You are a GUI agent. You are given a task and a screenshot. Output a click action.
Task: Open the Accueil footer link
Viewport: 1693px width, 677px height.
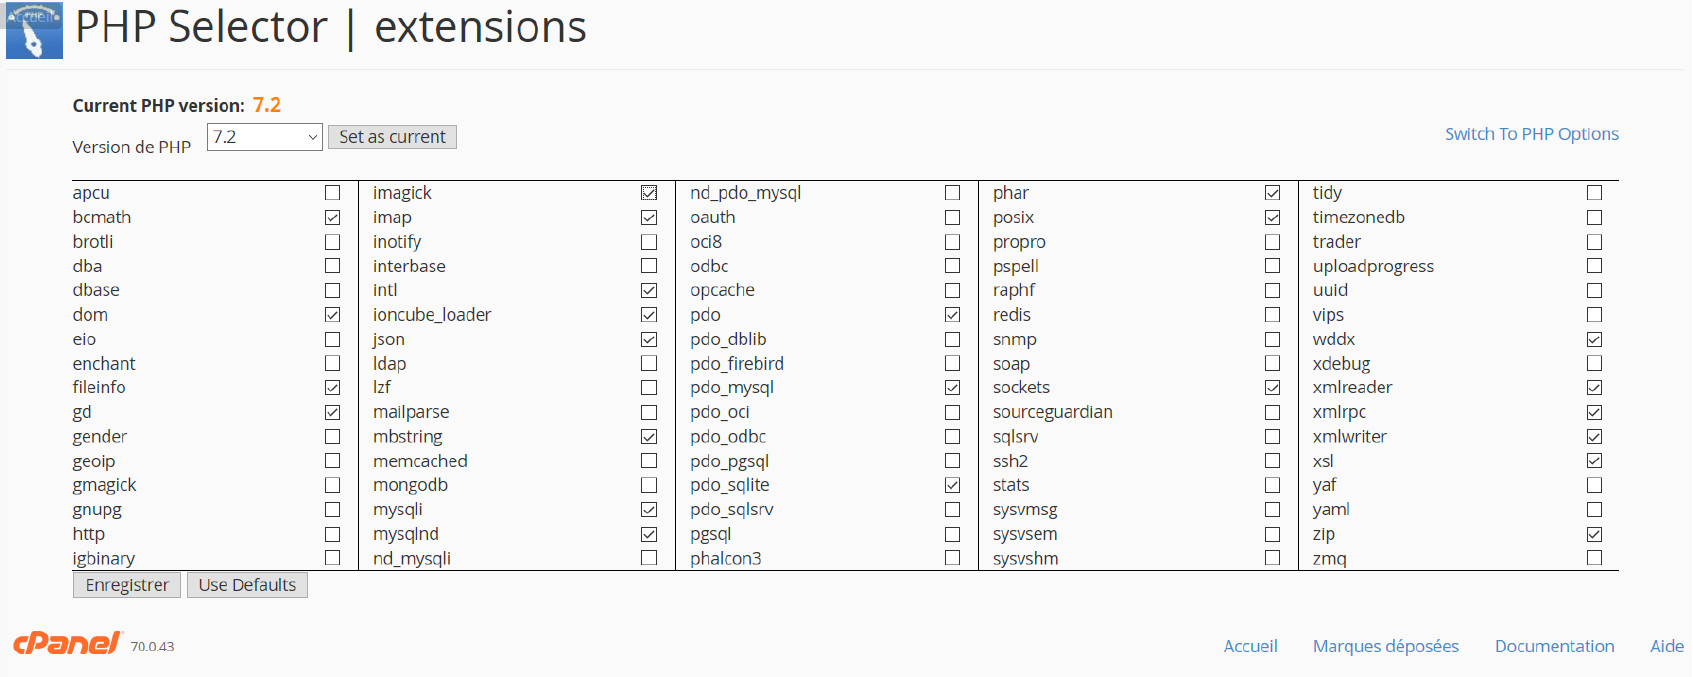(1250, 646)
